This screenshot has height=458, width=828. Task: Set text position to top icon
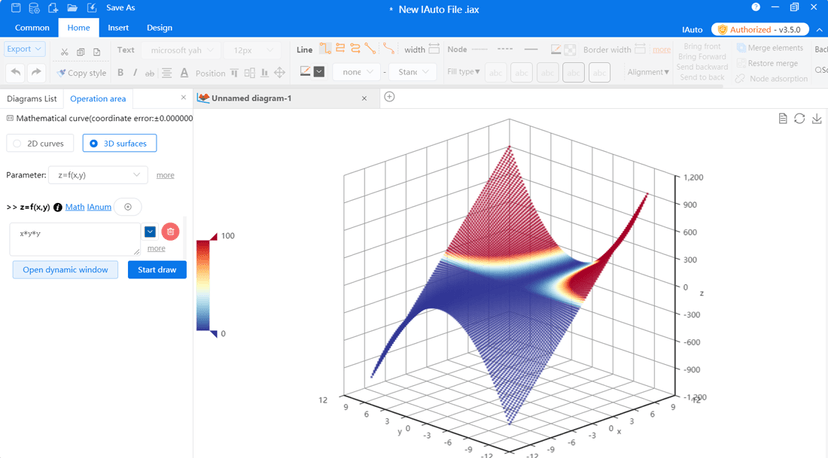coord(234,73)
